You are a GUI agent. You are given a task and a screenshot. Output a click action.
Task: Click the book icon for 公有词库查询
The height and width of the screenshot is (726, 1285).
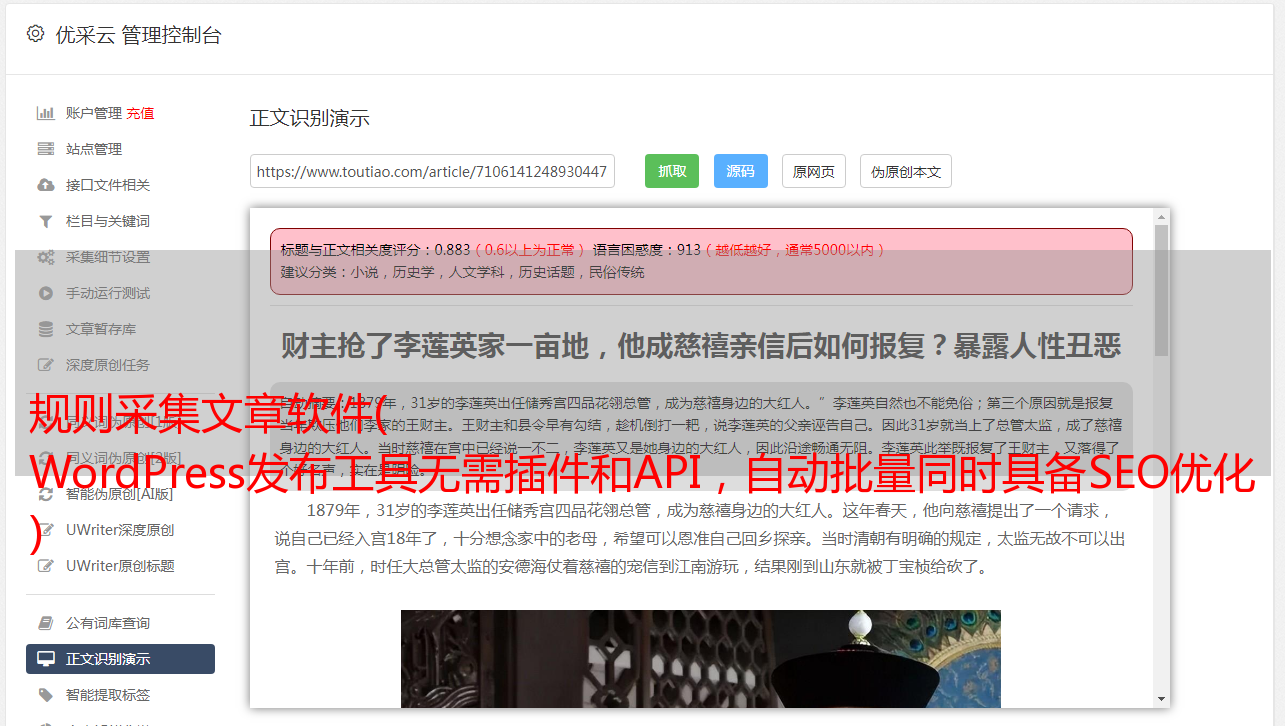(x=46, y=623)
